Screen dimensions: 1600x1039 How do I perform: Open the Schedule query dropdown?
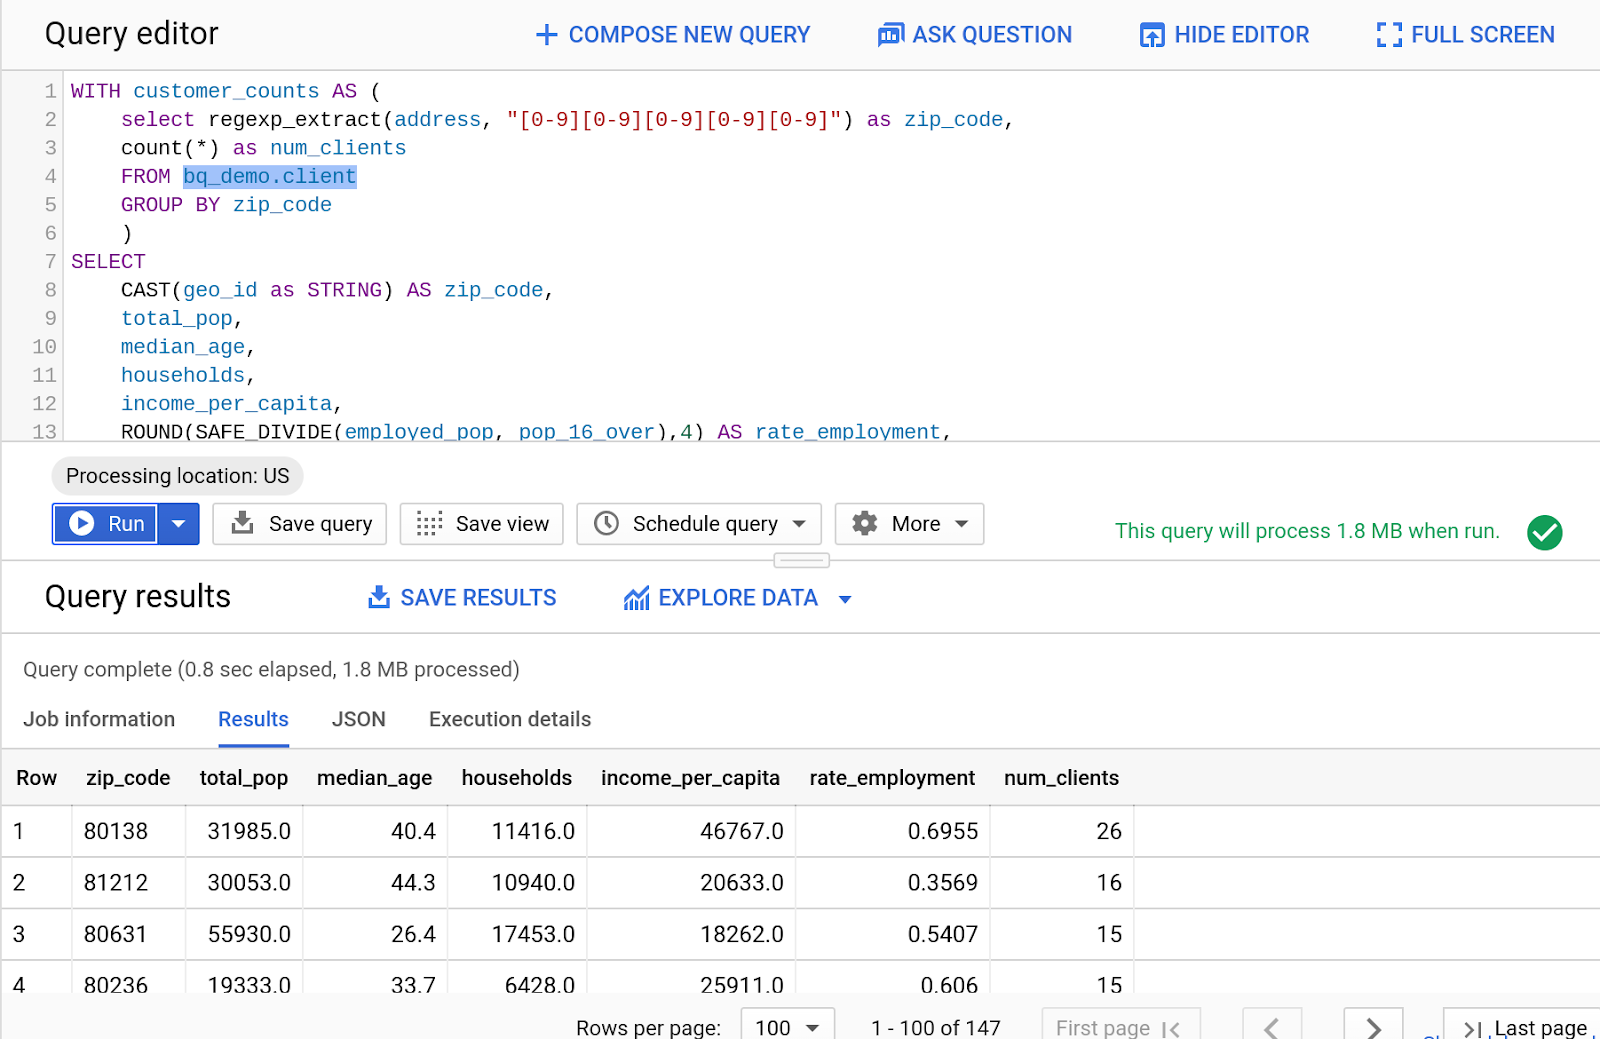coord(699,524)
